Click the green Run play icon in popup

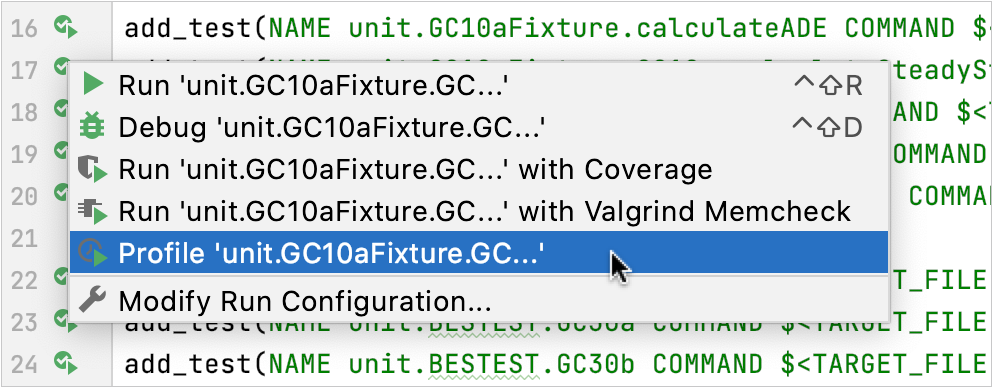[x=93, y=85]
